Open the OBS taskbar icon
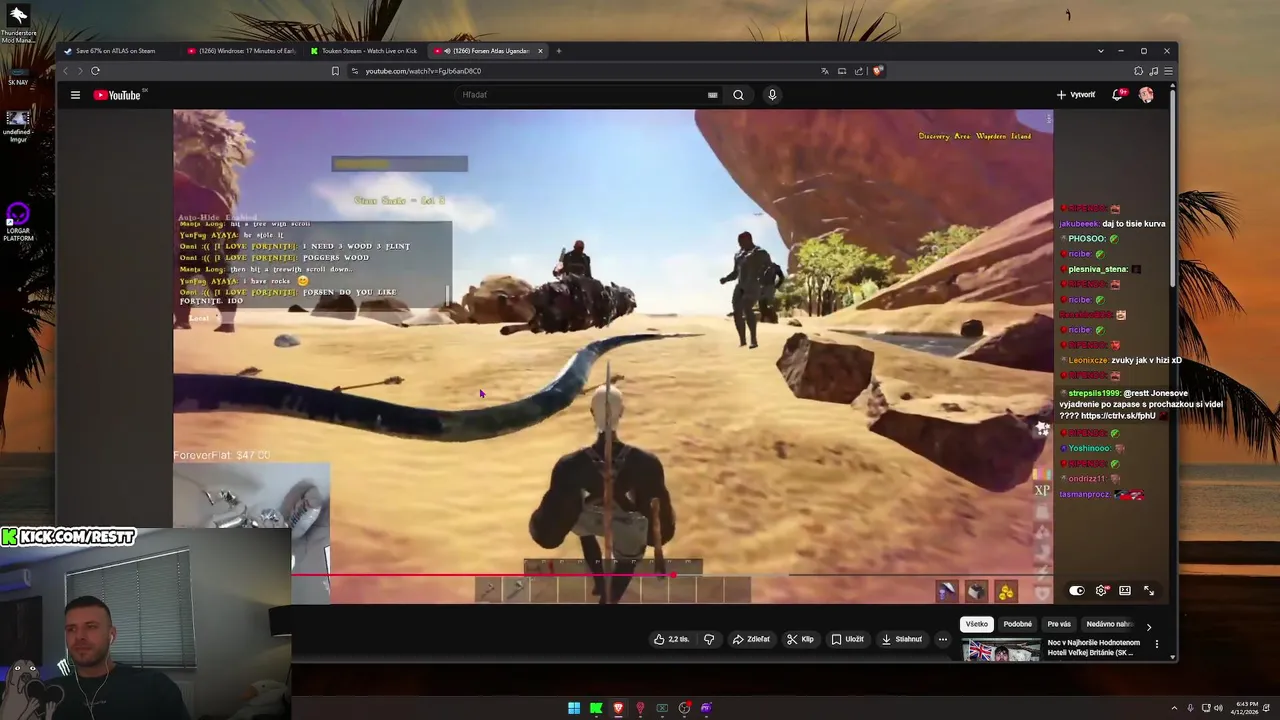Image resolution: width=1280 pixels, height=720 pixels. pos(684,708)
